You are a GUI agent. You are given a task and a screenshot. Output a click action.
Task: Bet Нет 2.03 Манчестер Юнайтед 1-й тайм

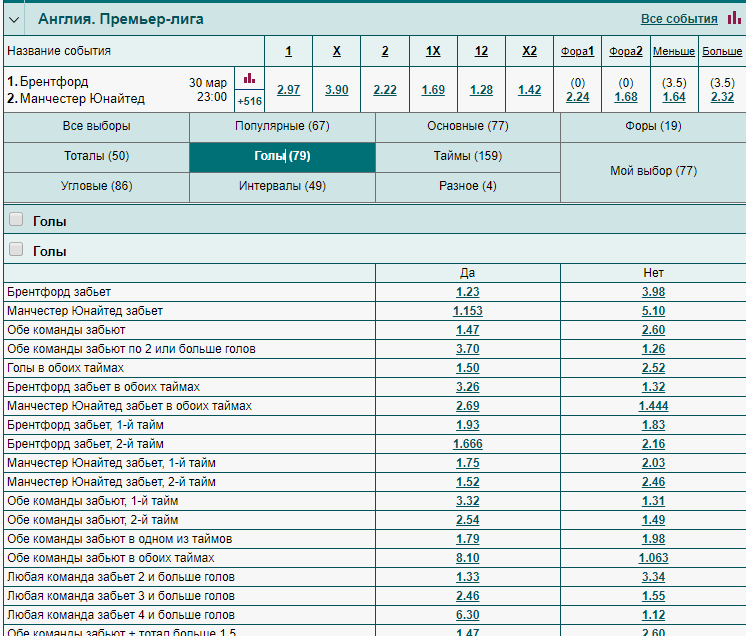click(x=653, y=463)
